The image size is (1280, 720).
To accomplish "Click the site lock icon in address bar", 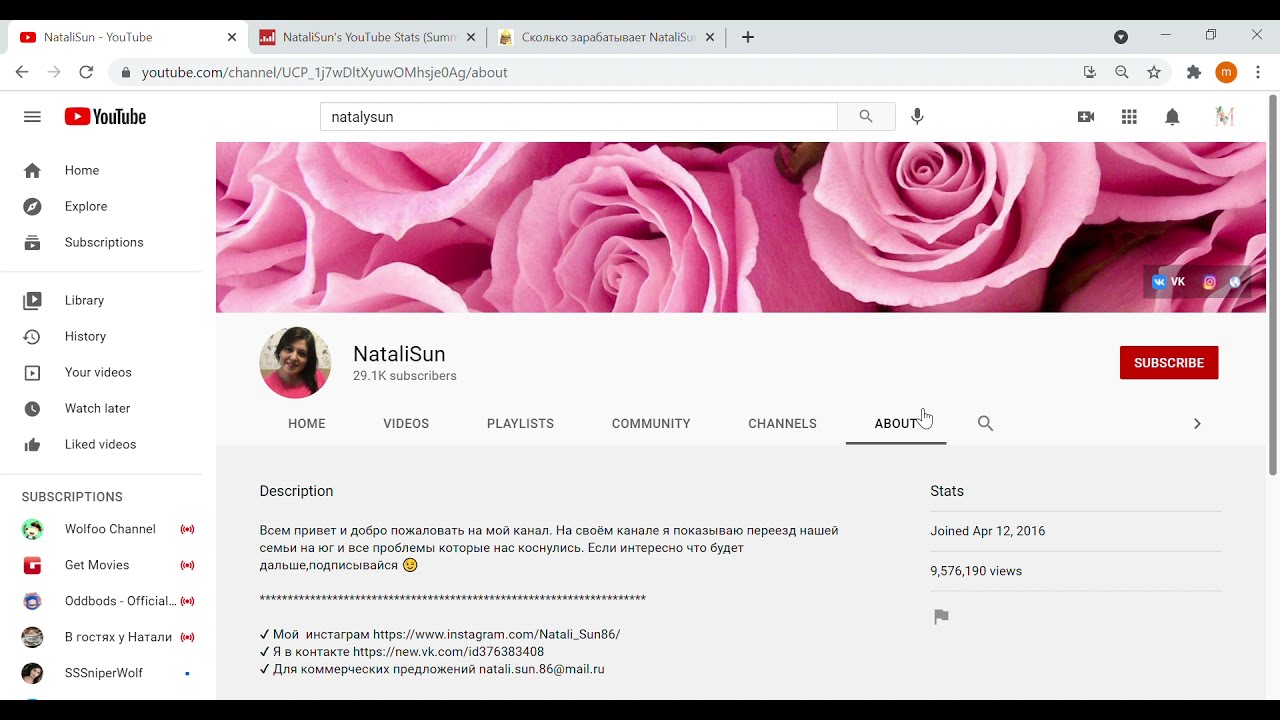I will pyautogui.click(x=126, y=73).
